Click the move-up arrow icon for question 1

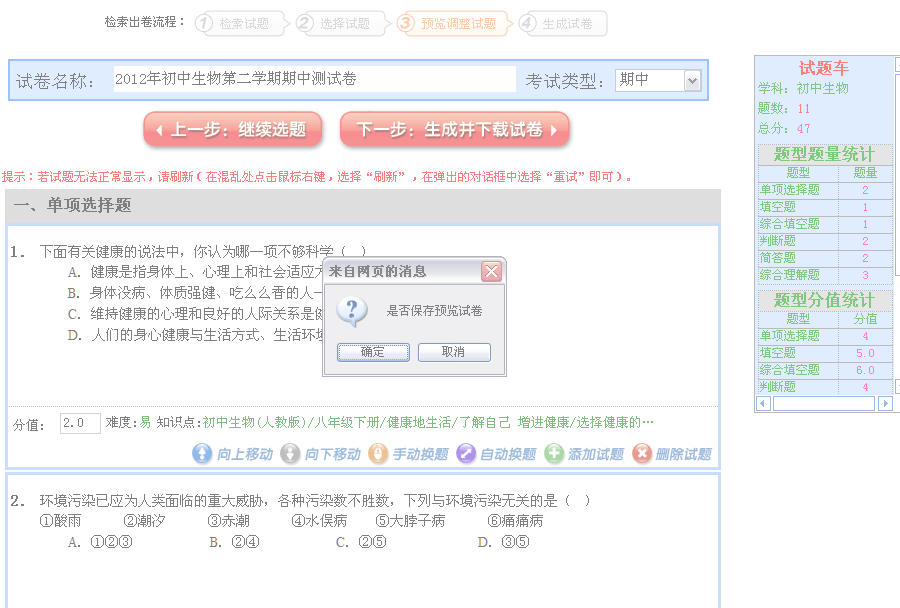[202, 454]
